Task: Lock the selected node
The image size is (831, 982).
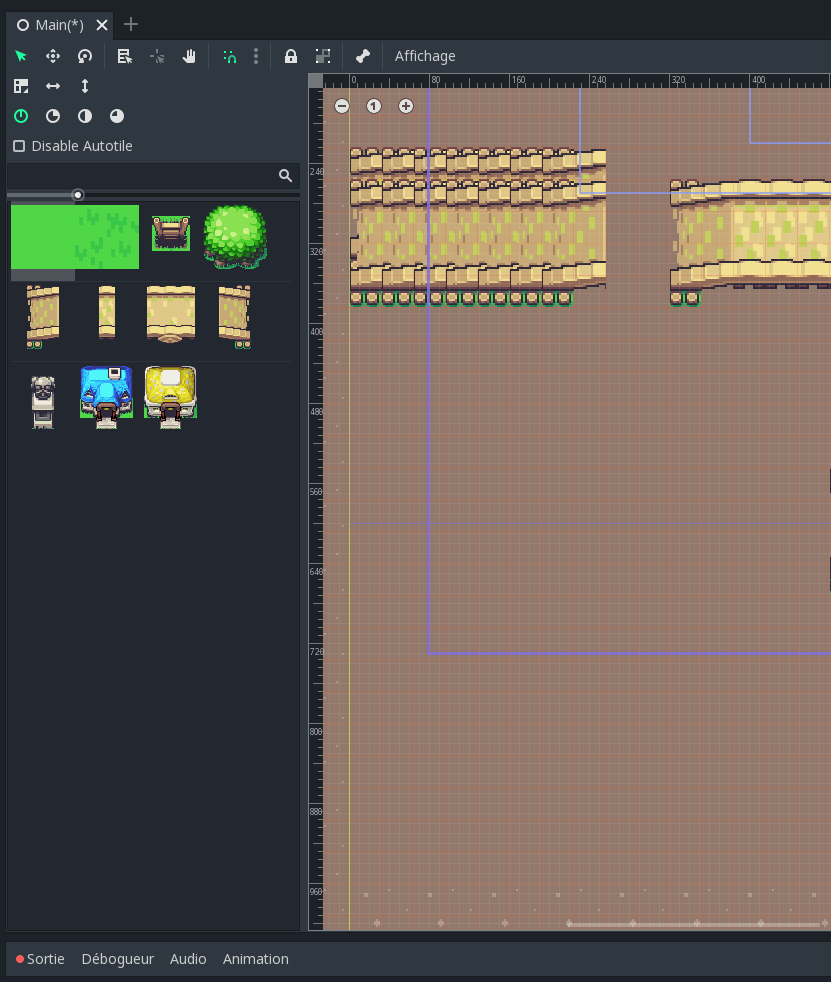Action: coord(290,56)
